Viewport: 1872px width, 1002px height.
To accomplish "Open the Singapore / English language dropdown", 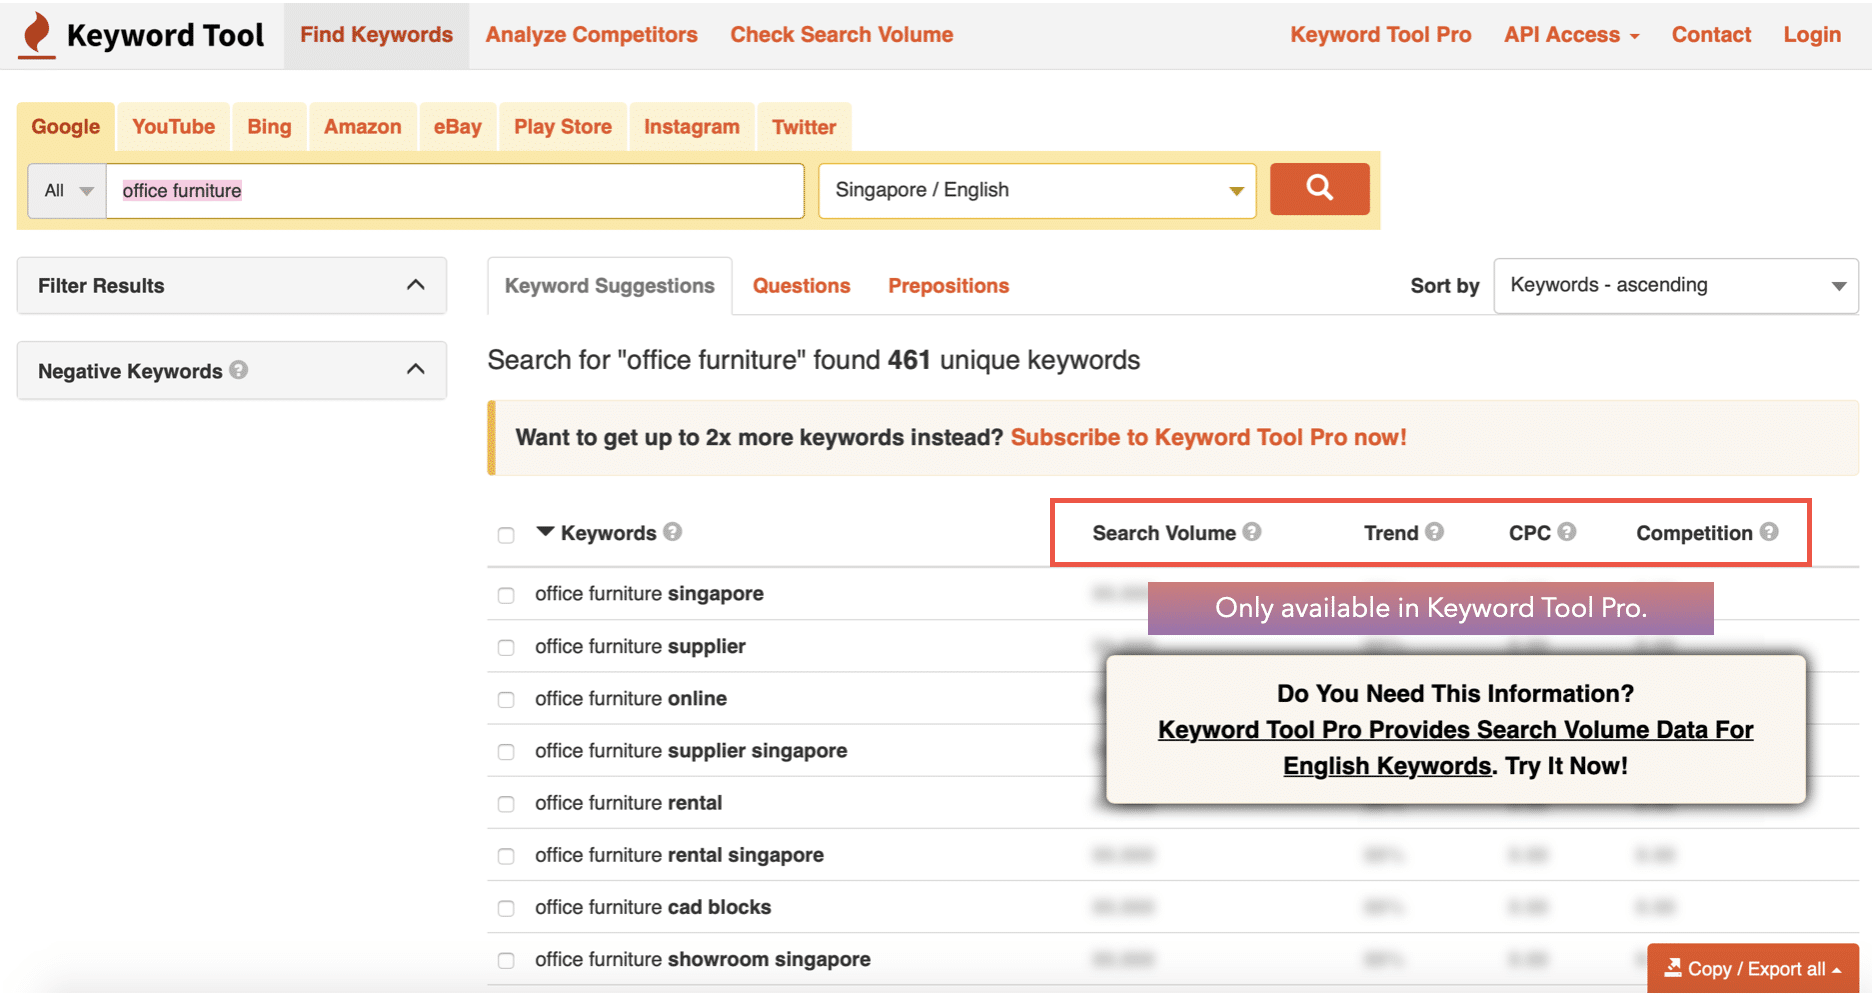I will click(1037, 190).
